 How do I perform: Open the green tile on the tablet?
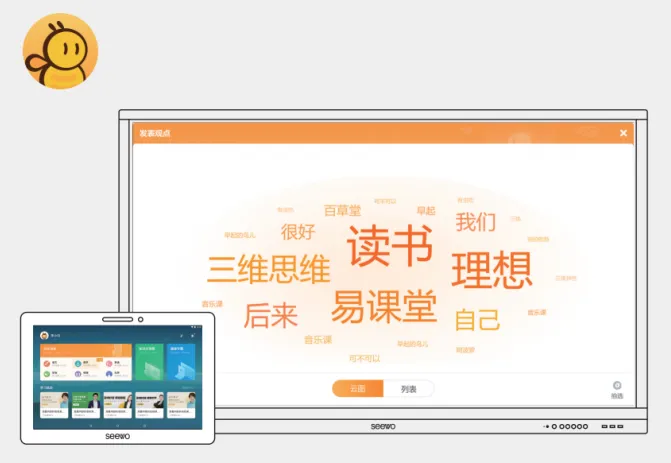click(149, 362)
